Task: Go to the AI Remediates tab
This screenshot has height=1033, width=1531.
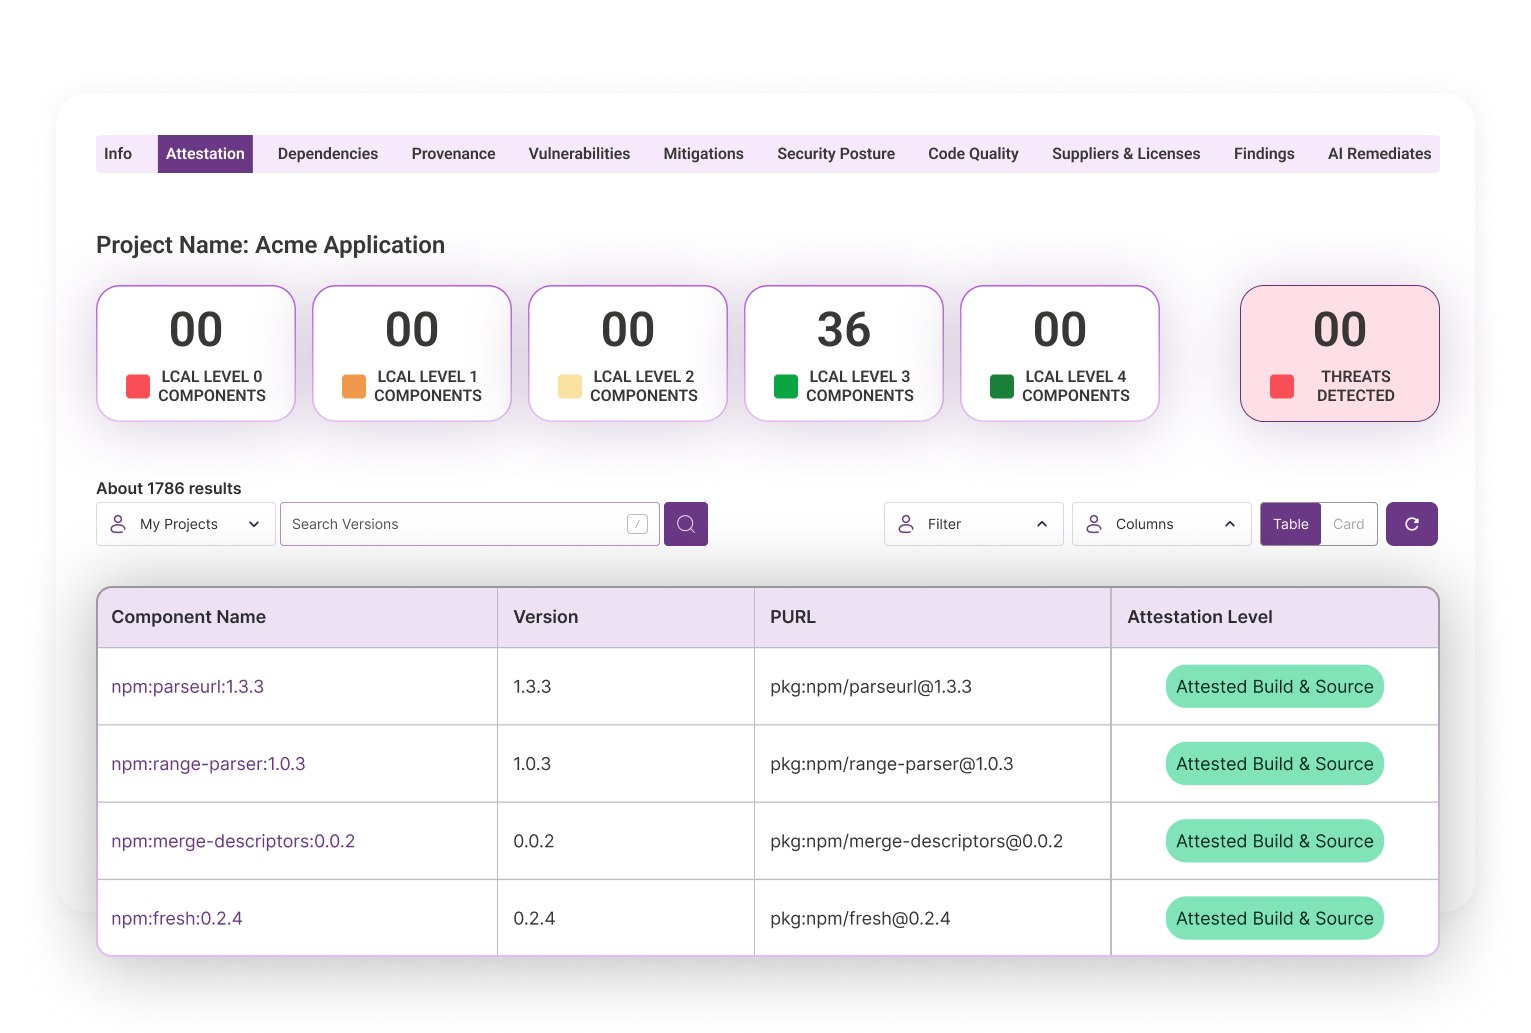Action: 1379,154
